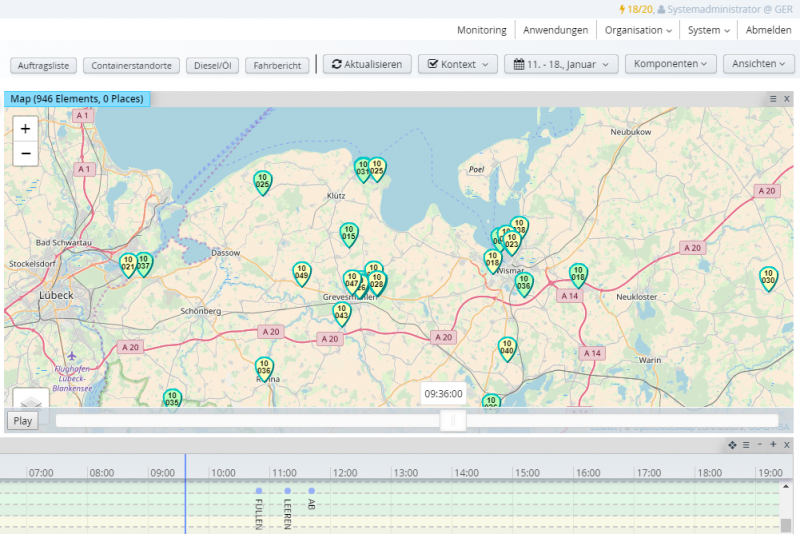Click the Aktualisieren refresh button
Image resolution: width=800 pixels, height=534 pixels.
366,64
